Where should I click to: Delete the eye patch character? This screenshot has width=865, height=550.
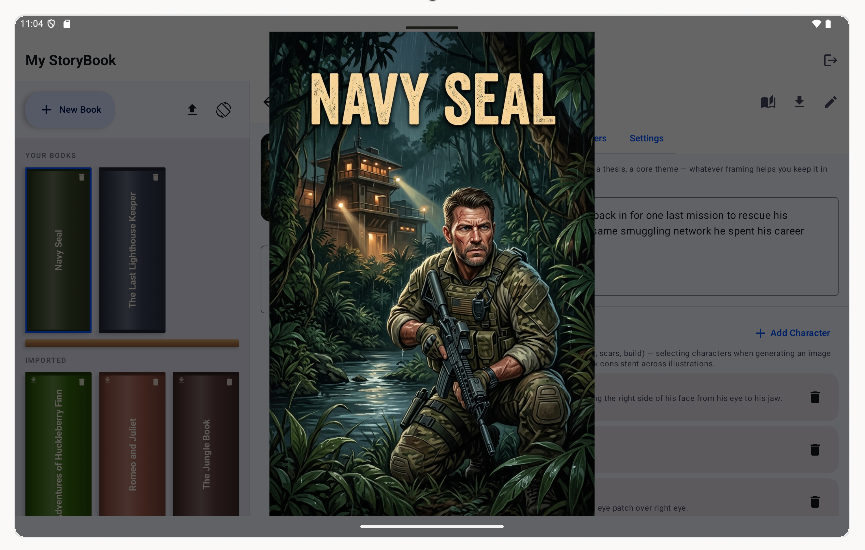point(815,501)
